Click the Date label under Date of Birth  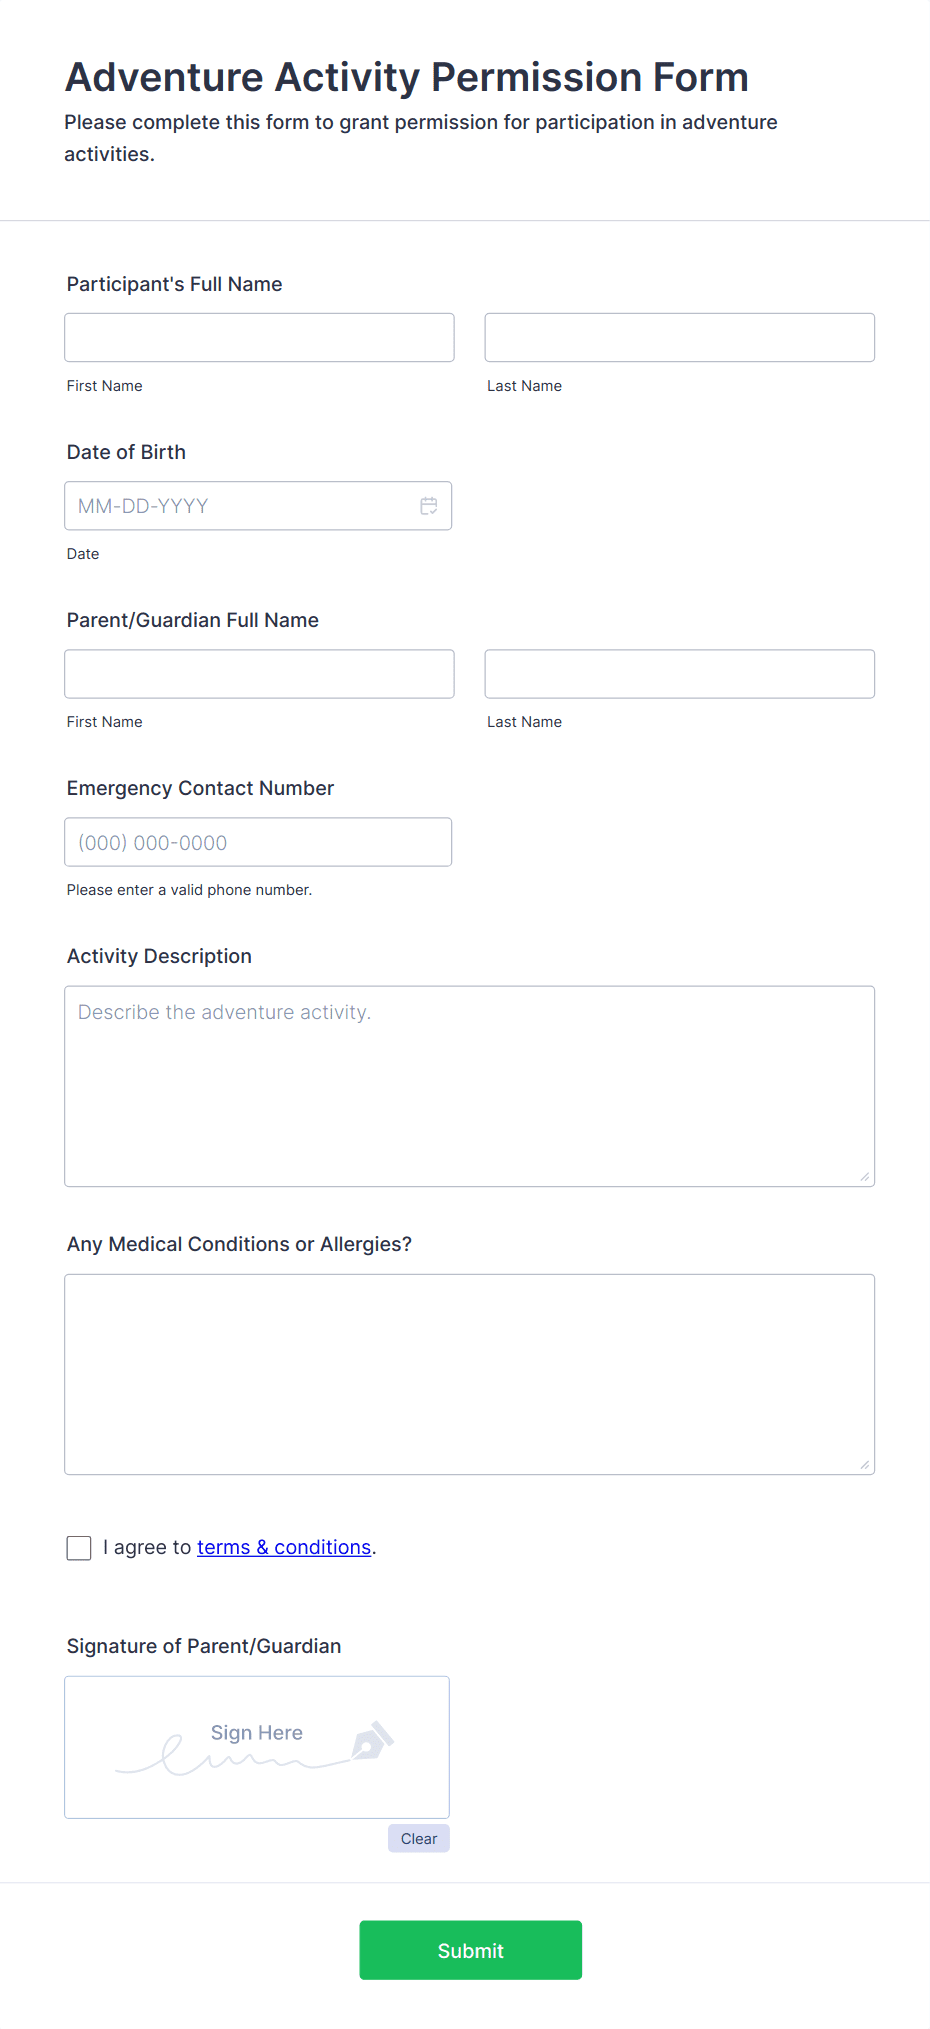83,553
